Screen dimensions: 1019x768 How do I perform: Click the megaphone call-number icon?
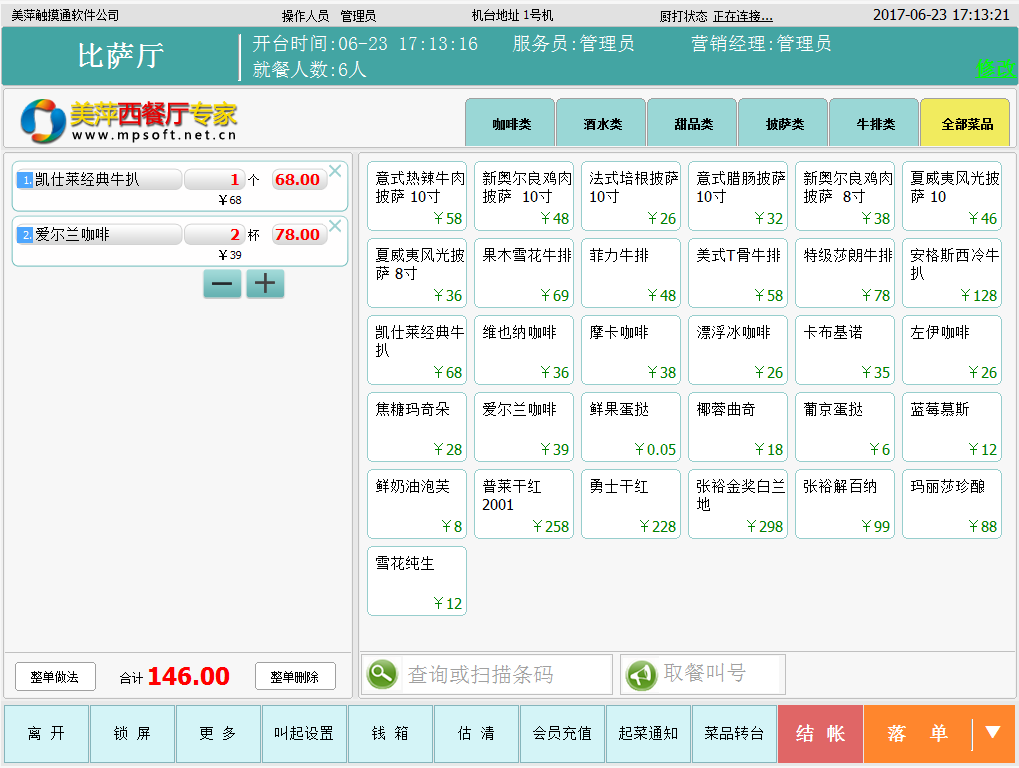tap(641, 675)
